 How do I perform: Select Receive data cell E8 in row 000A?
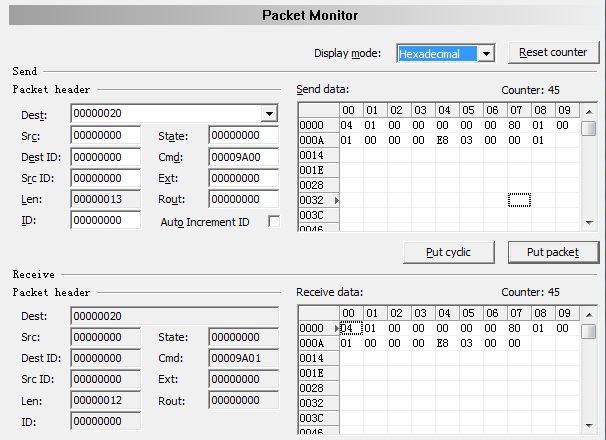click(447, 343)
